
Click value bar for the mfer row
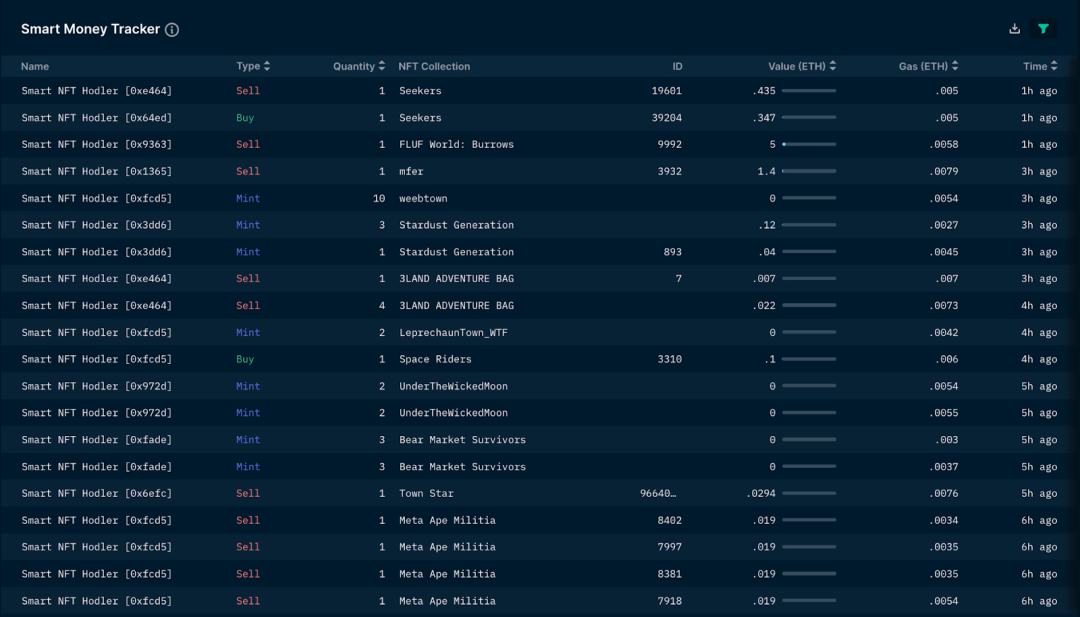coord(809,171)
